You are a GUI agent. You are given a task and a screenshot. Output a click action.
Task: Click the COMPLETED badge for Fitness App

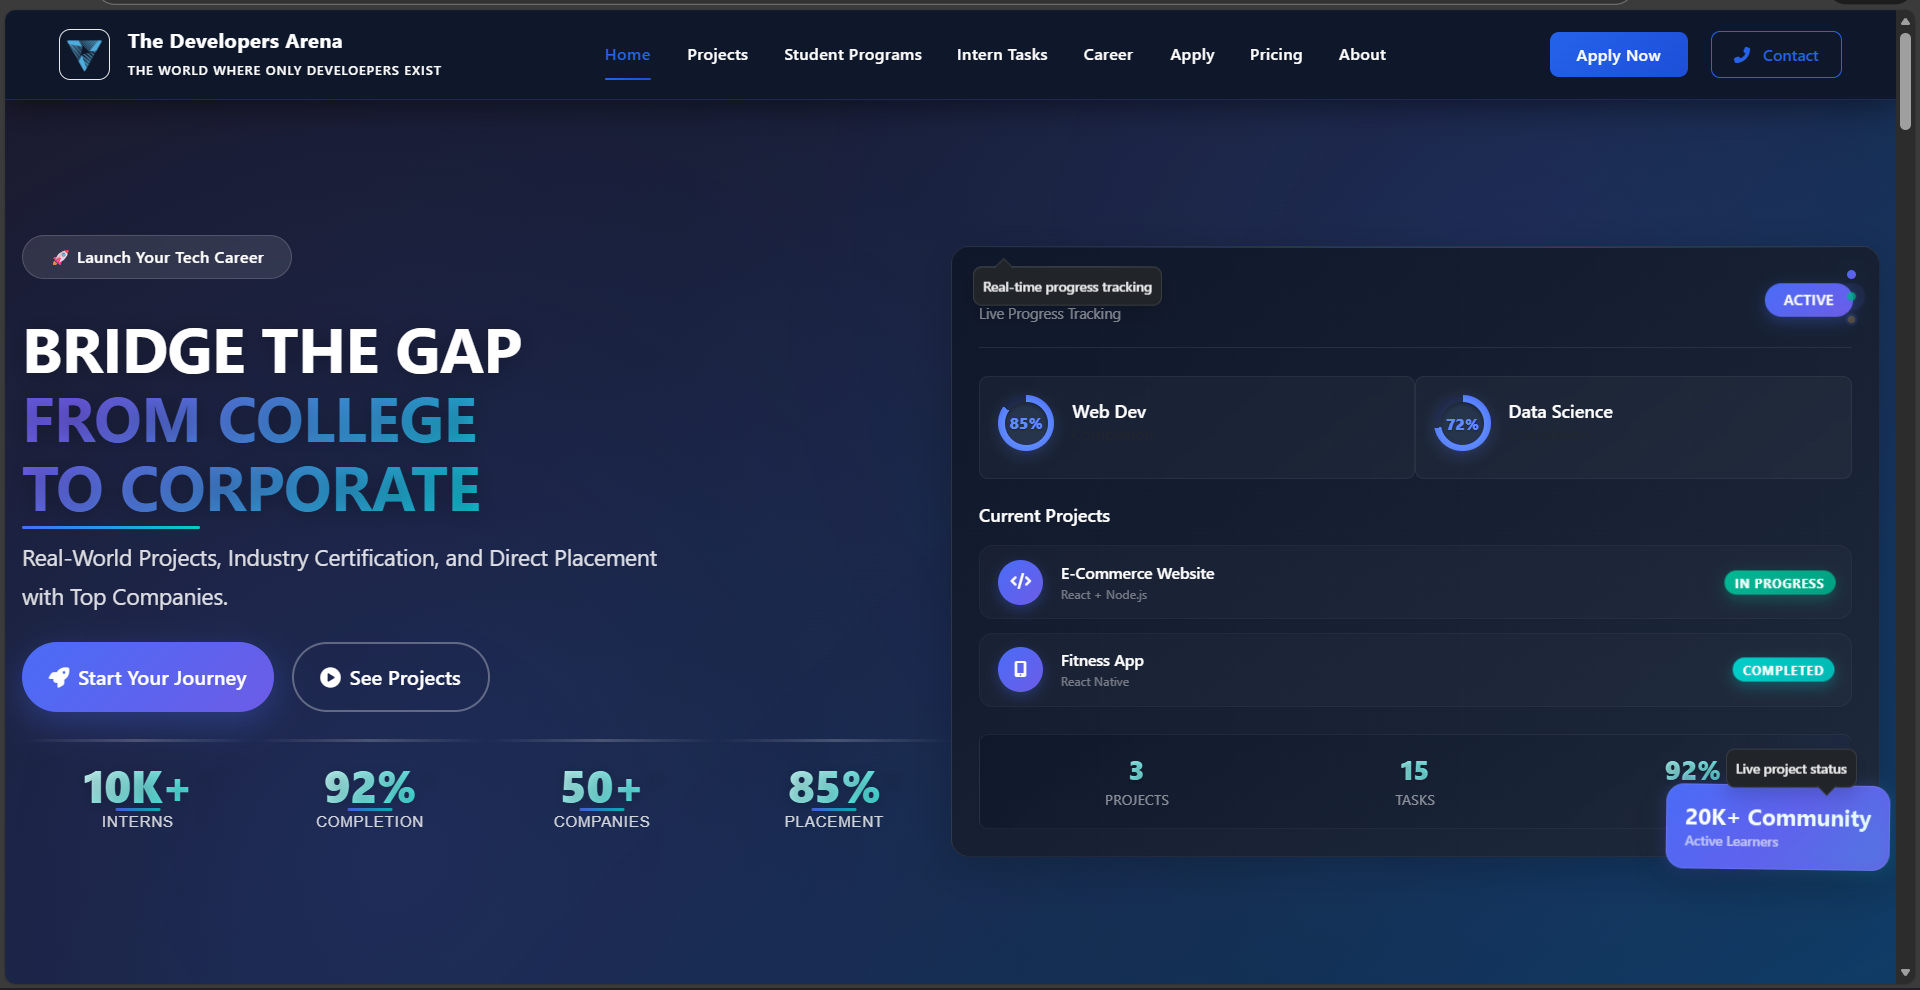point(1782,670)
